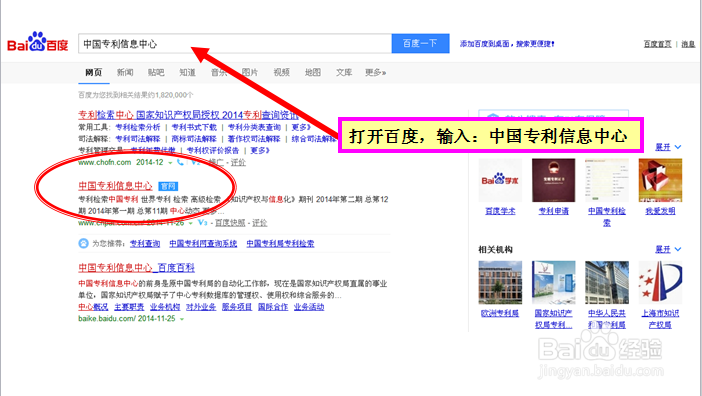This screenshot has width=702, height=396.
Task: Click the 中心概况 sublink
Action: pyautogui.click(x=93, y=307)
